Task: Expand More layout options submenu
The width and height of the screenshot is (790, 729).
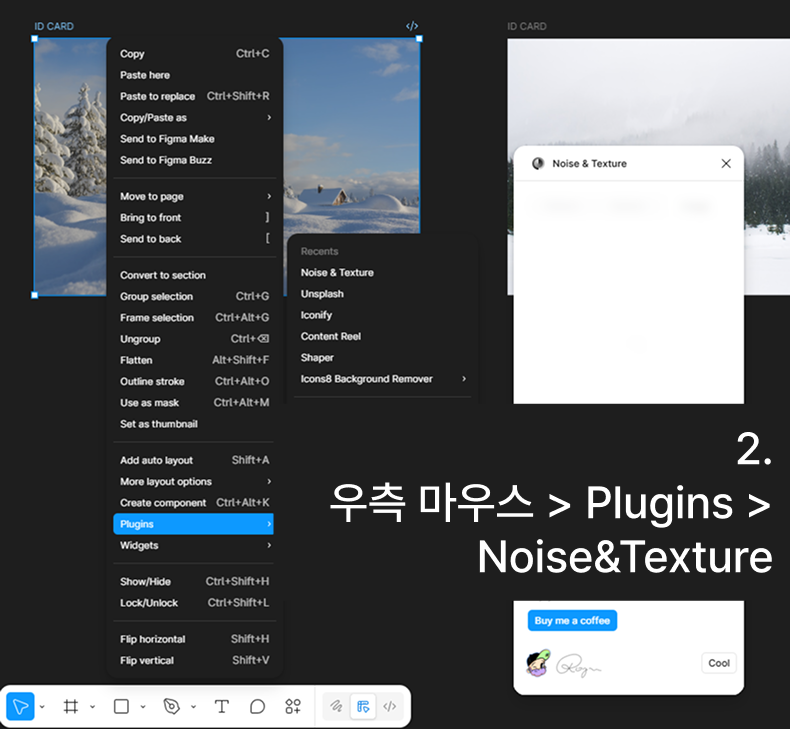Action: pos(194,481)
